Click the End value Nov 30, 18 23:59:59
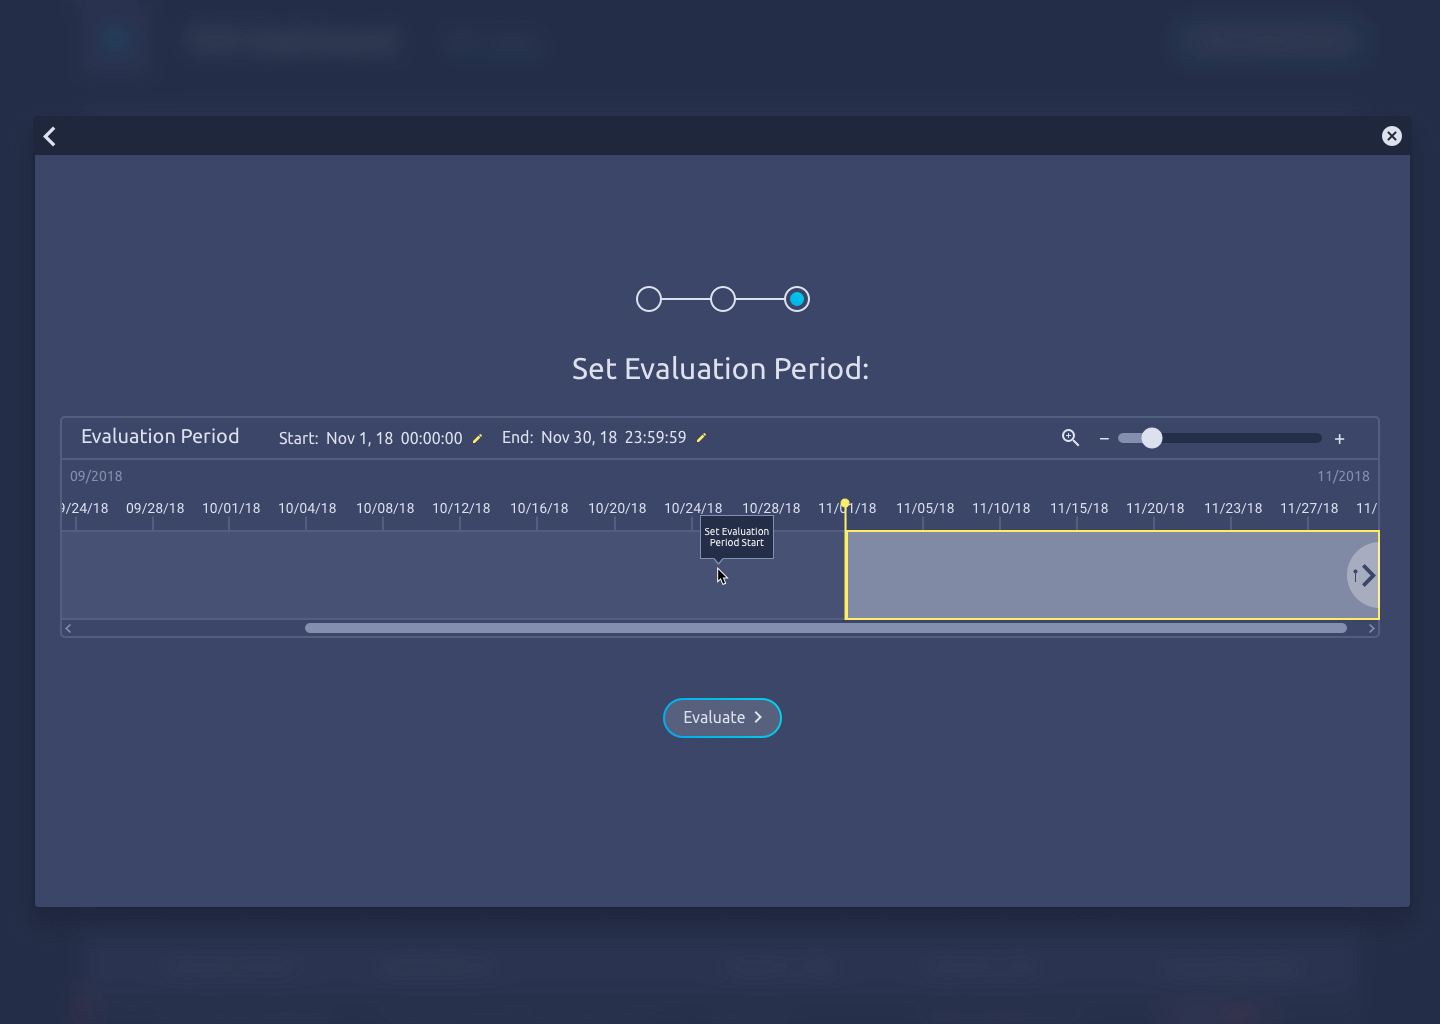Screen dimensions: 1440x1024 [614, 438]
